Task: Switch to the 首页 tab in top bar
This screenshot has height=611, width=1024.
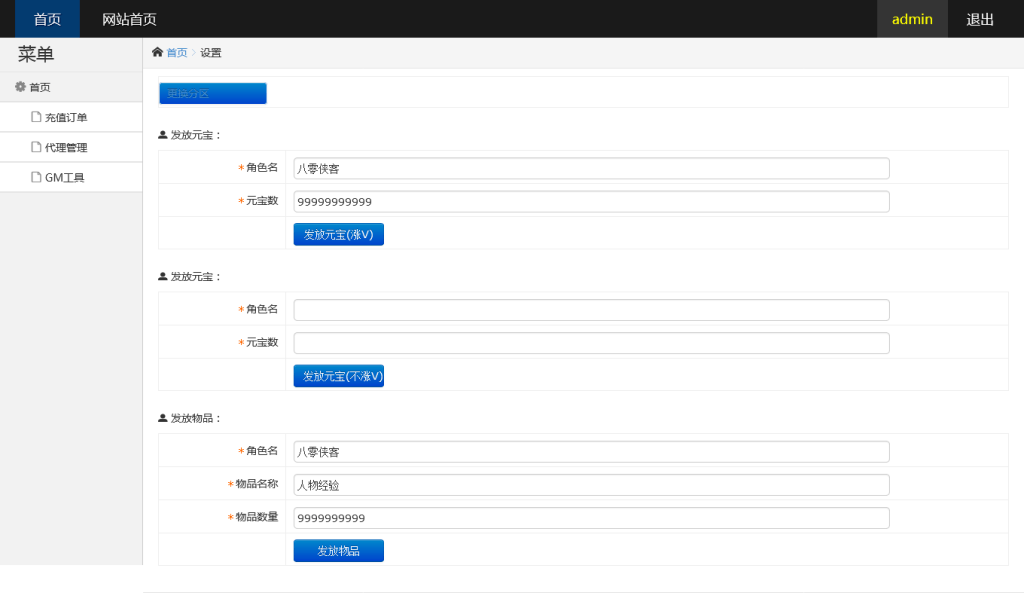Action: (x=47, y=19)
